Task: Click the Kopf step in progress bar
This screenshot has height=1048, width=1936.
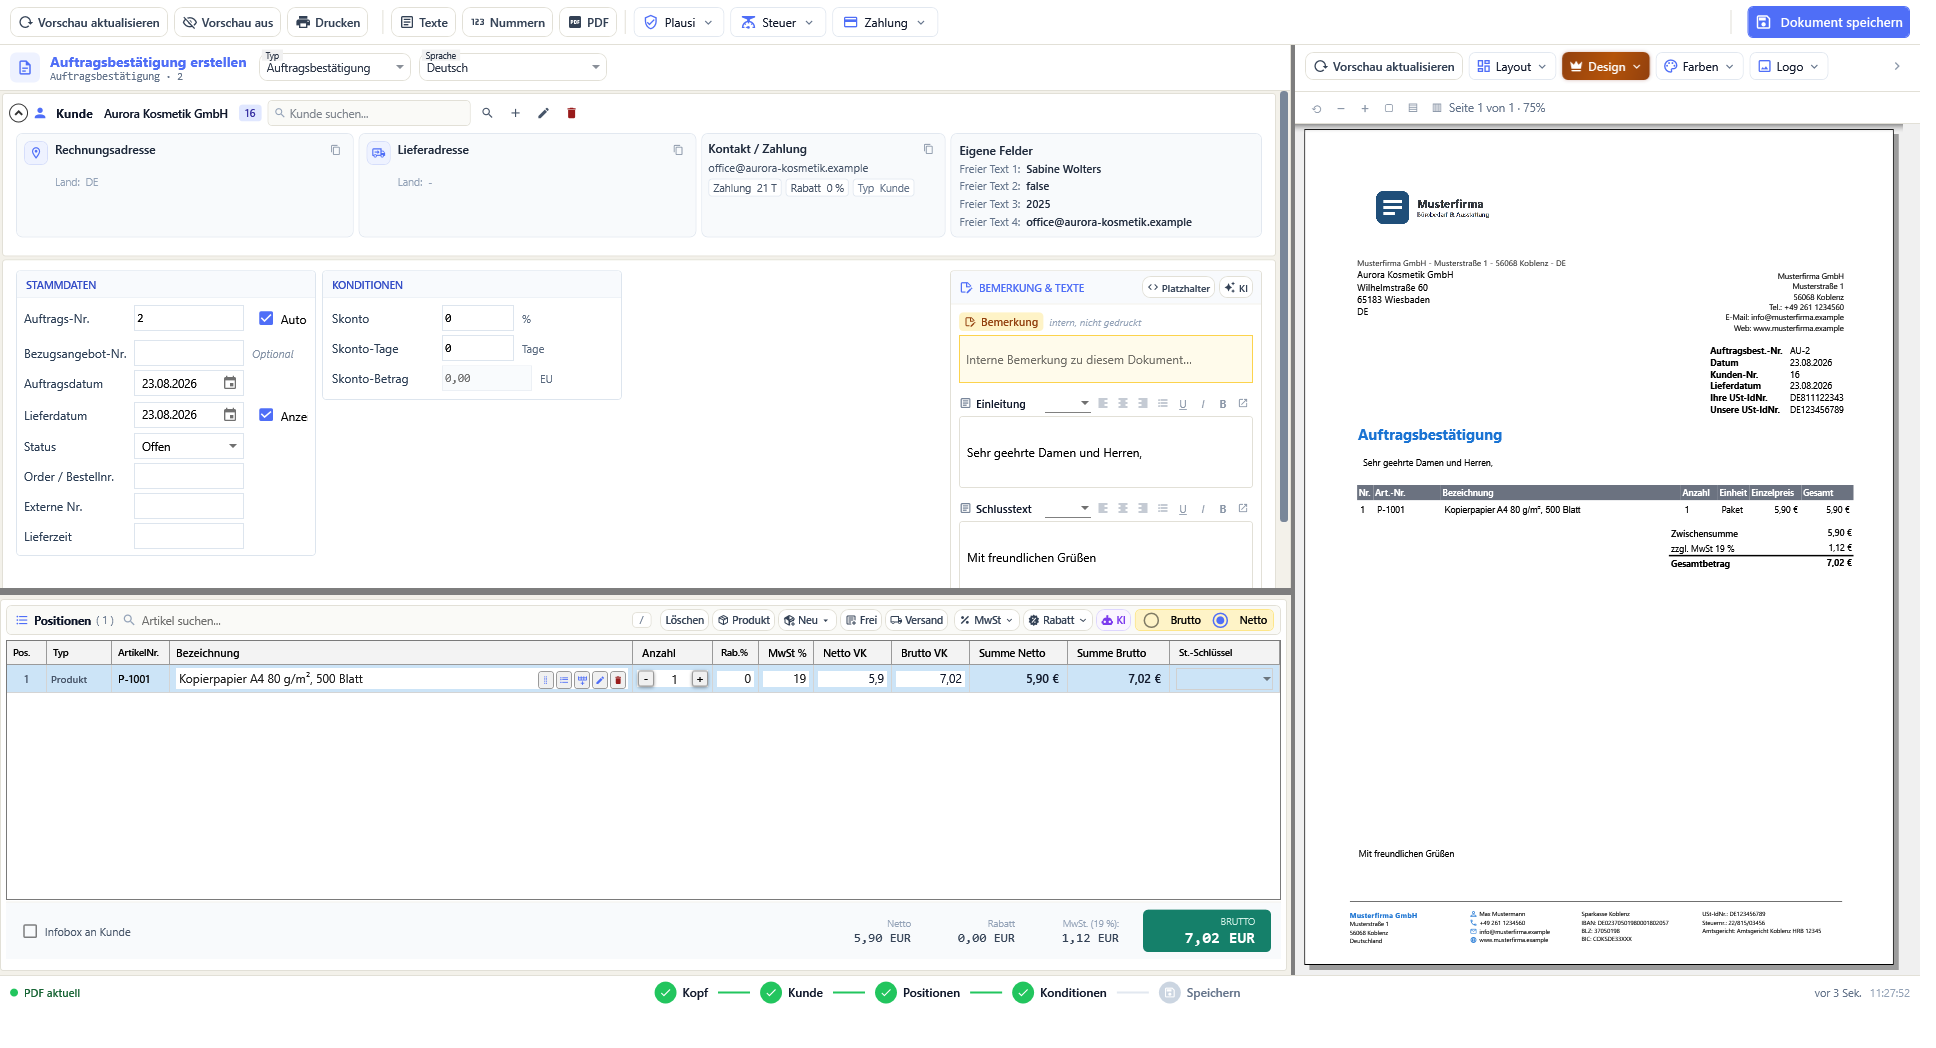Action: pos(681,992)
